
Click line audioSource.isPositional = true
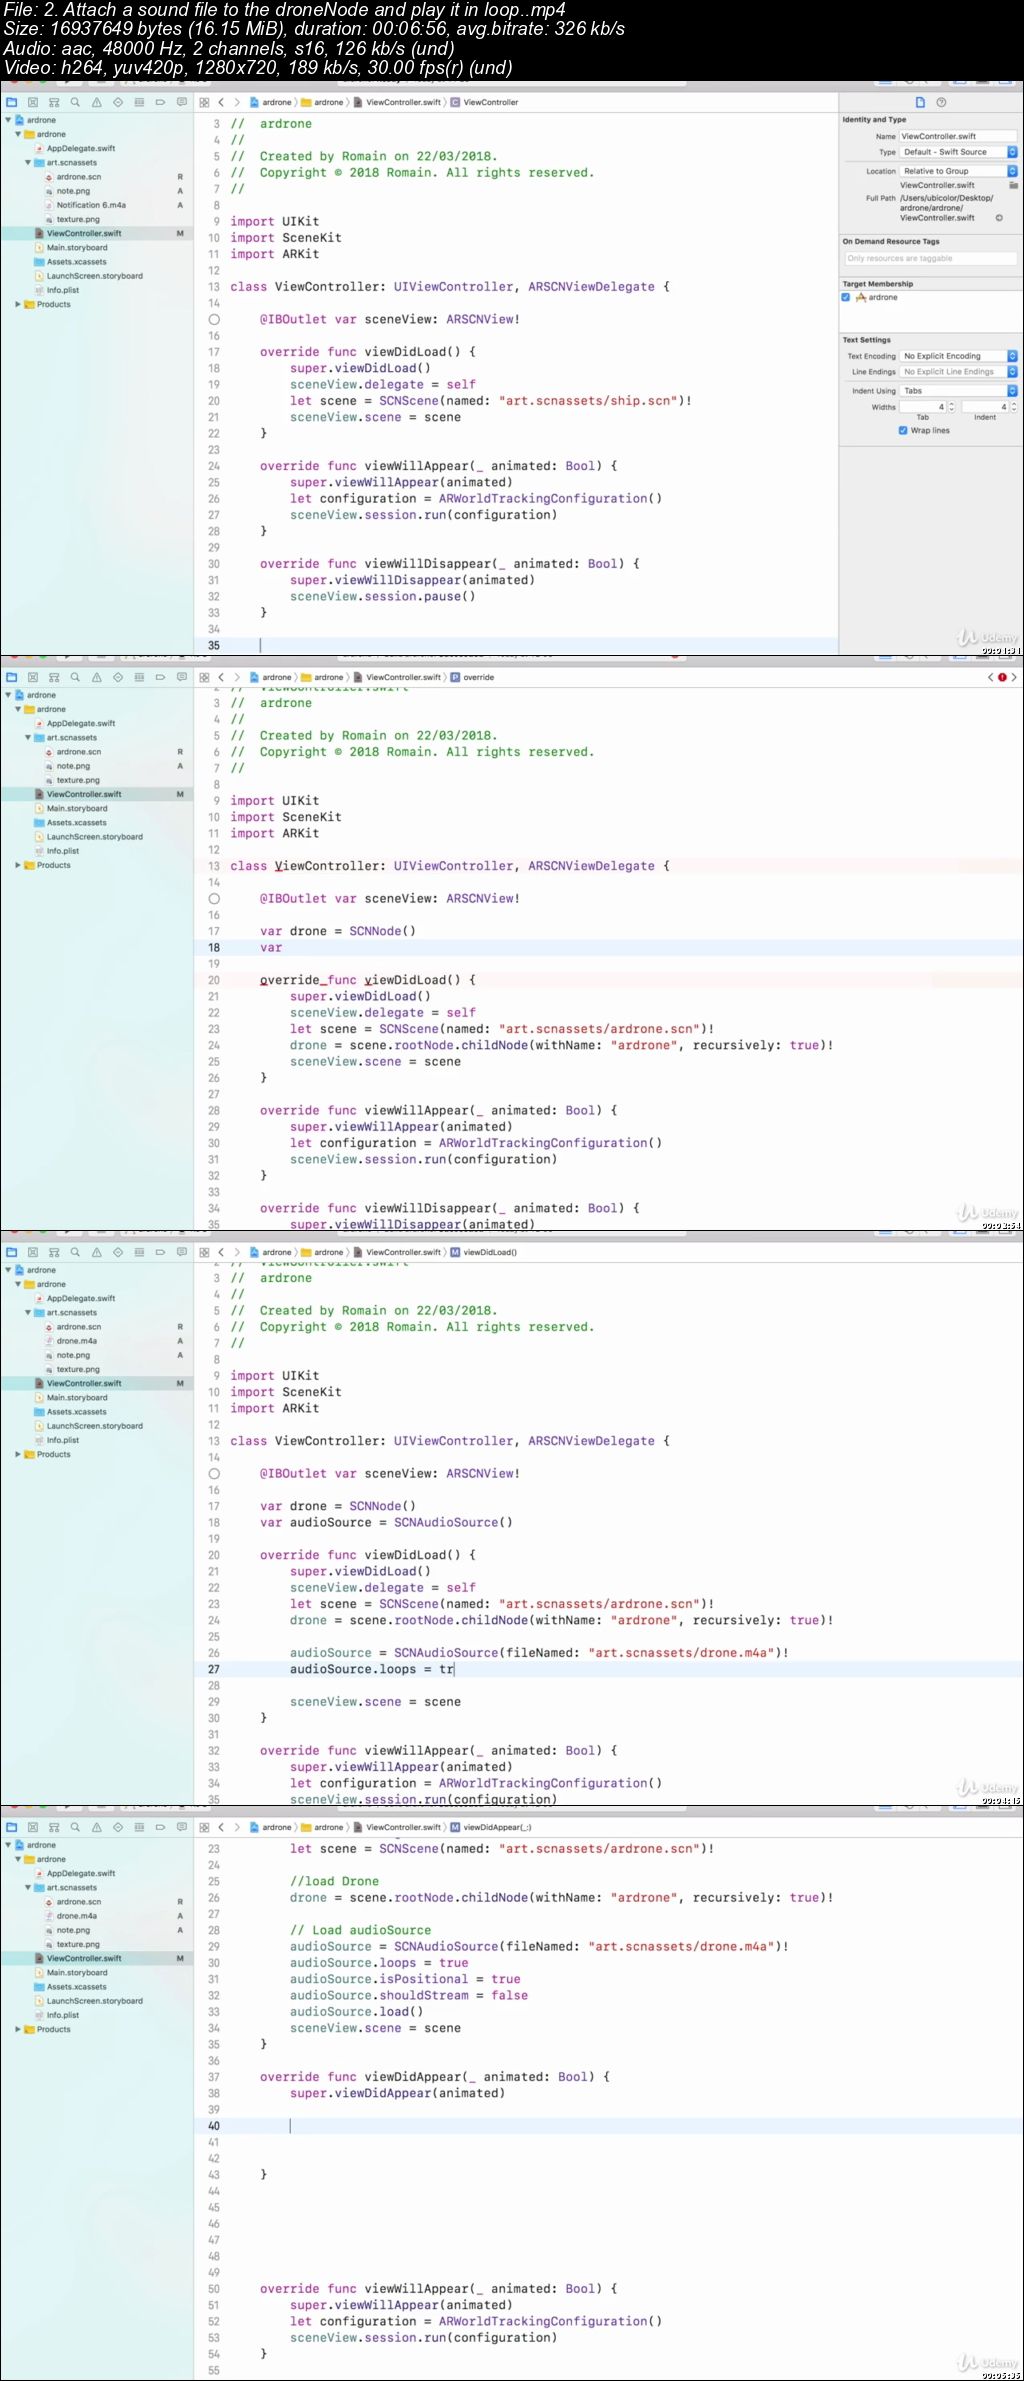pos(405,1979)
